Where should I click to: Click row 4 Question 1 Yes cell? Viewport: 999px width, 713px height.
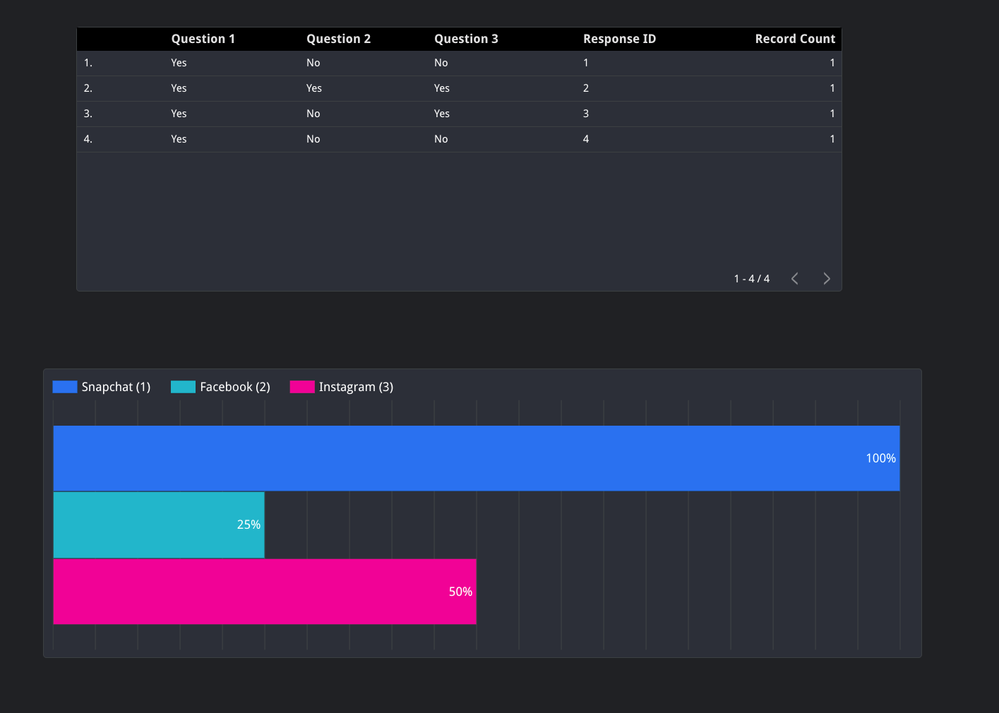(x=178, y=139)
